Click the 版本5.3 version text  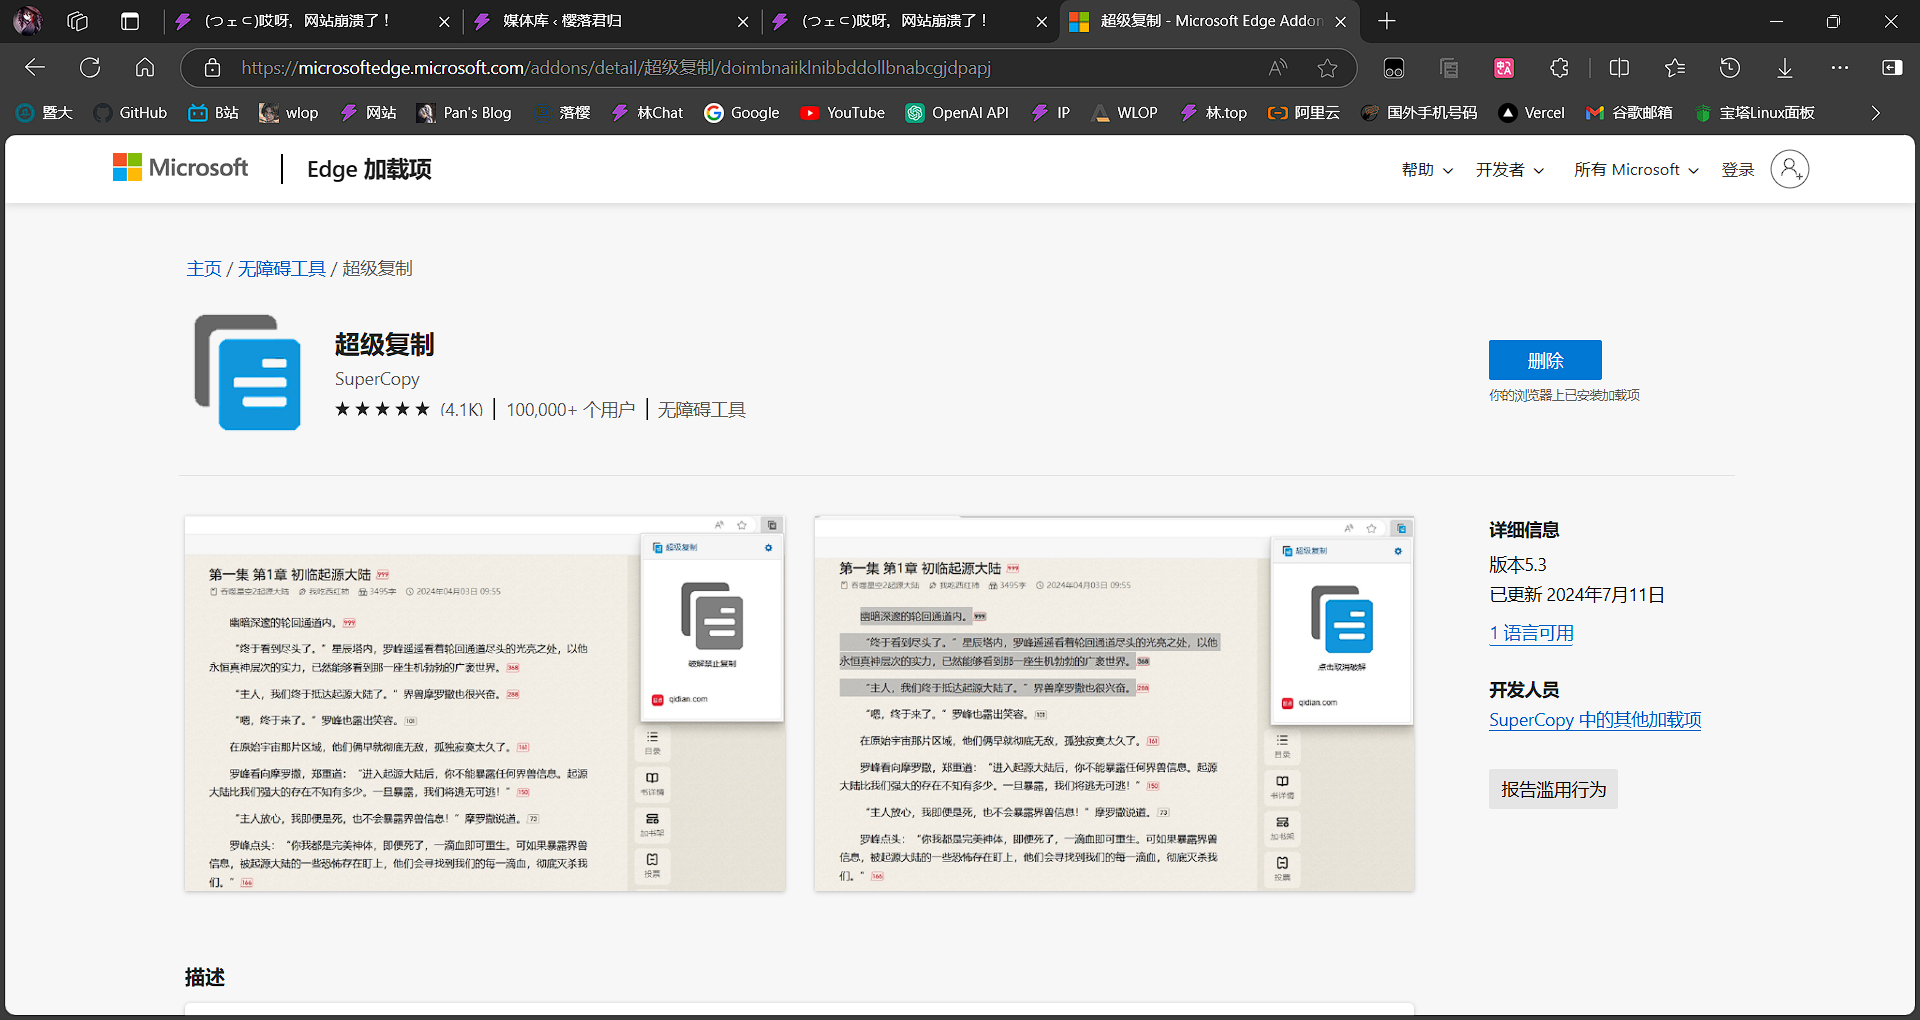click(1518, 565)
